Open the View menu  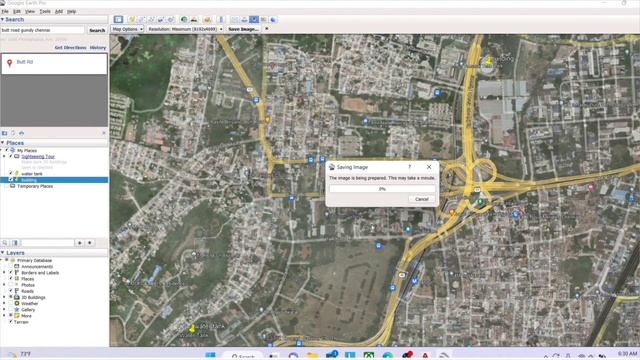click(x=30, y=11)
